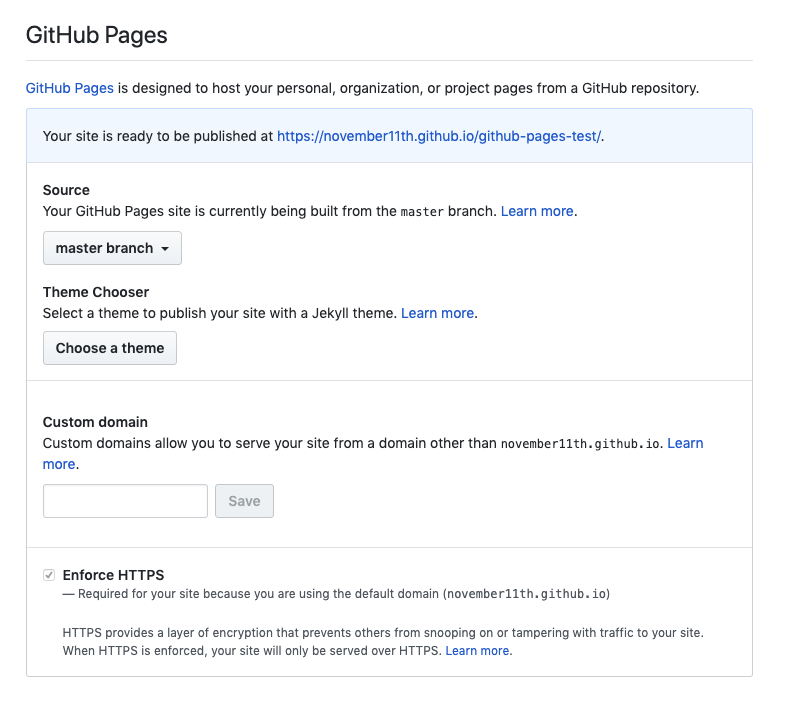Click the Choose a theme button
The width and height of the screenshot is (787, 703).
[x=110, y=348]
